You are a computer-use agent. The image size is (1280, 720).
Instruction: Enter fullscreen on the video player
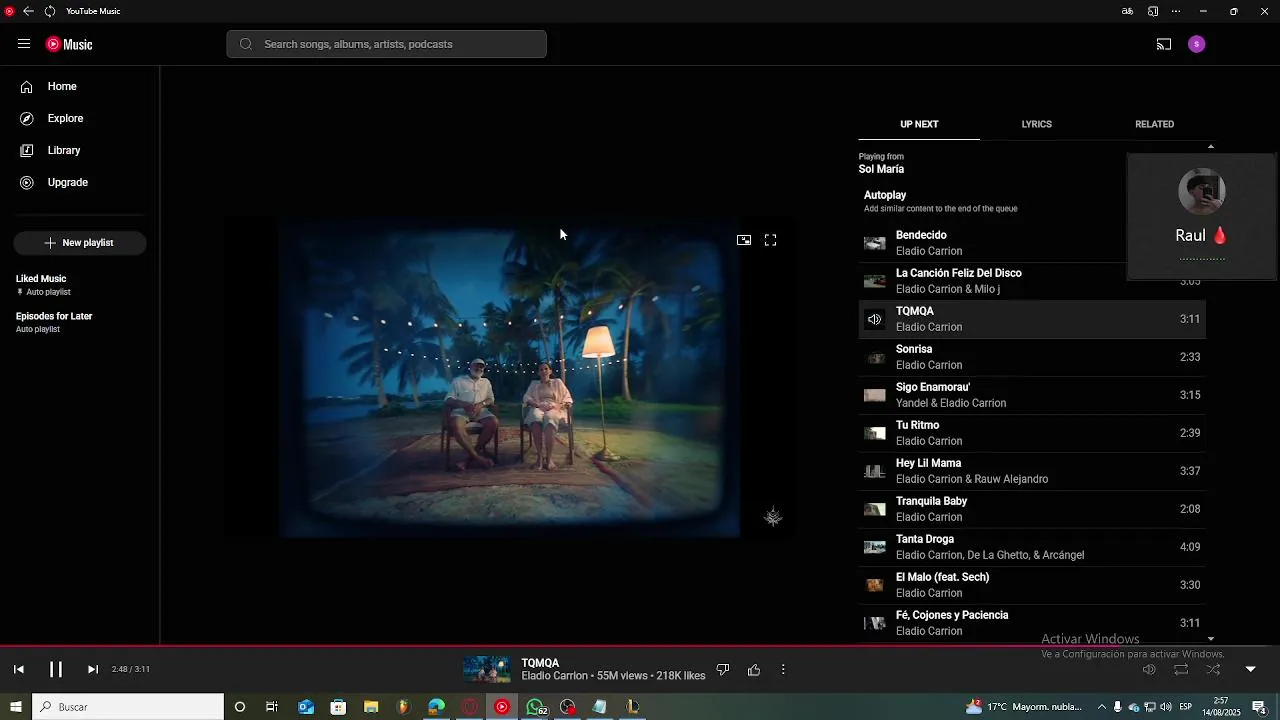click(x=770, y=240)
